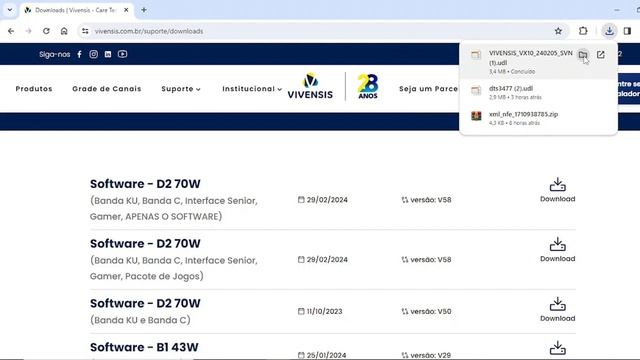Open a new browser tab
This screenshot has height=360, width=640.
[144, 10]
